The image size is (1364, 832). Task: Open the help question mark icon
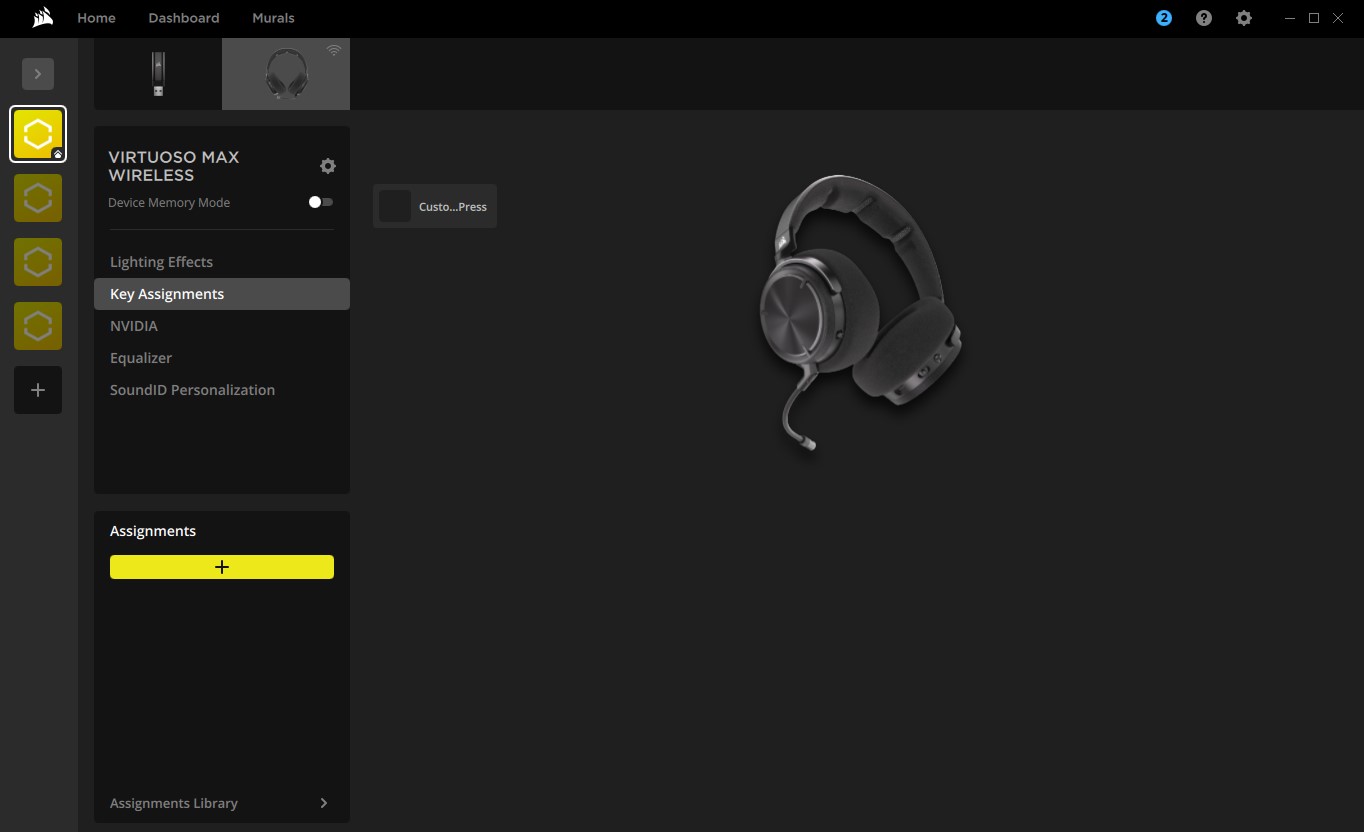1204,18
